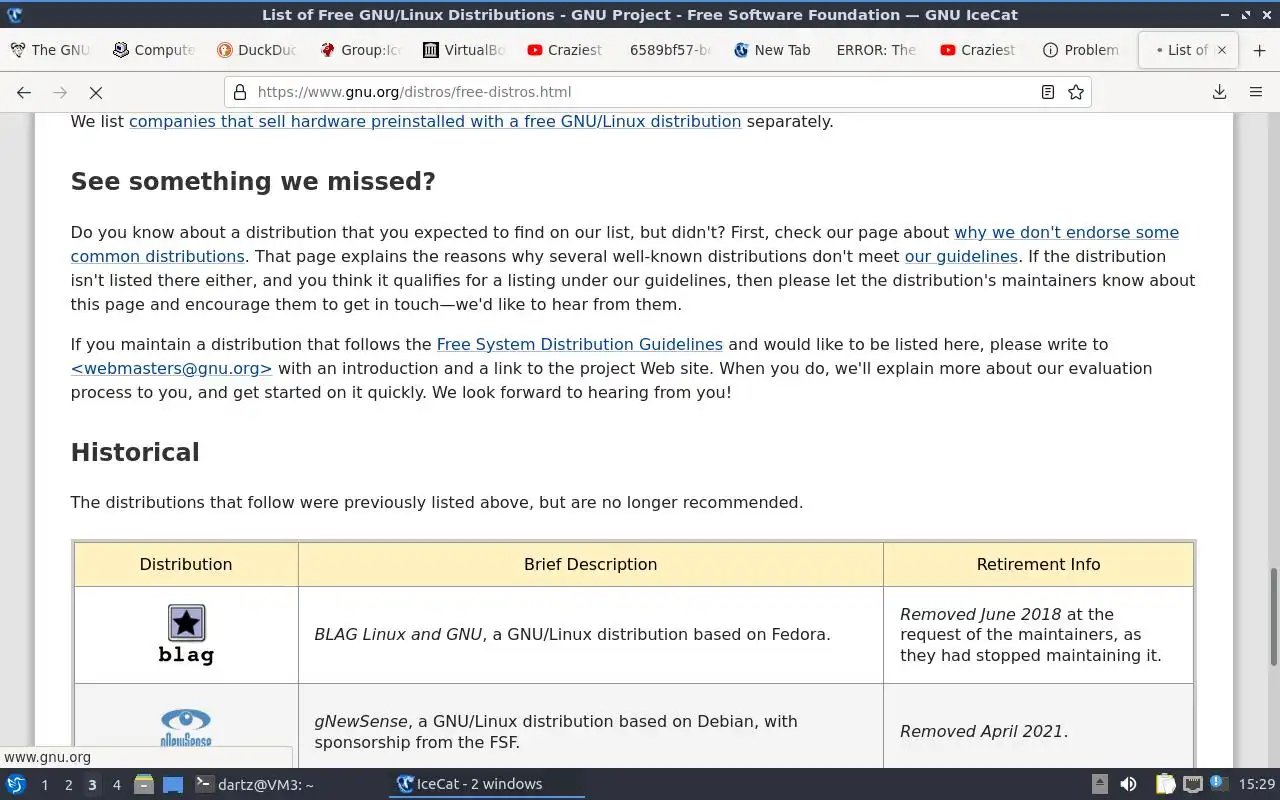
Task: Switch to workspace 1
Action: (44, 785)
